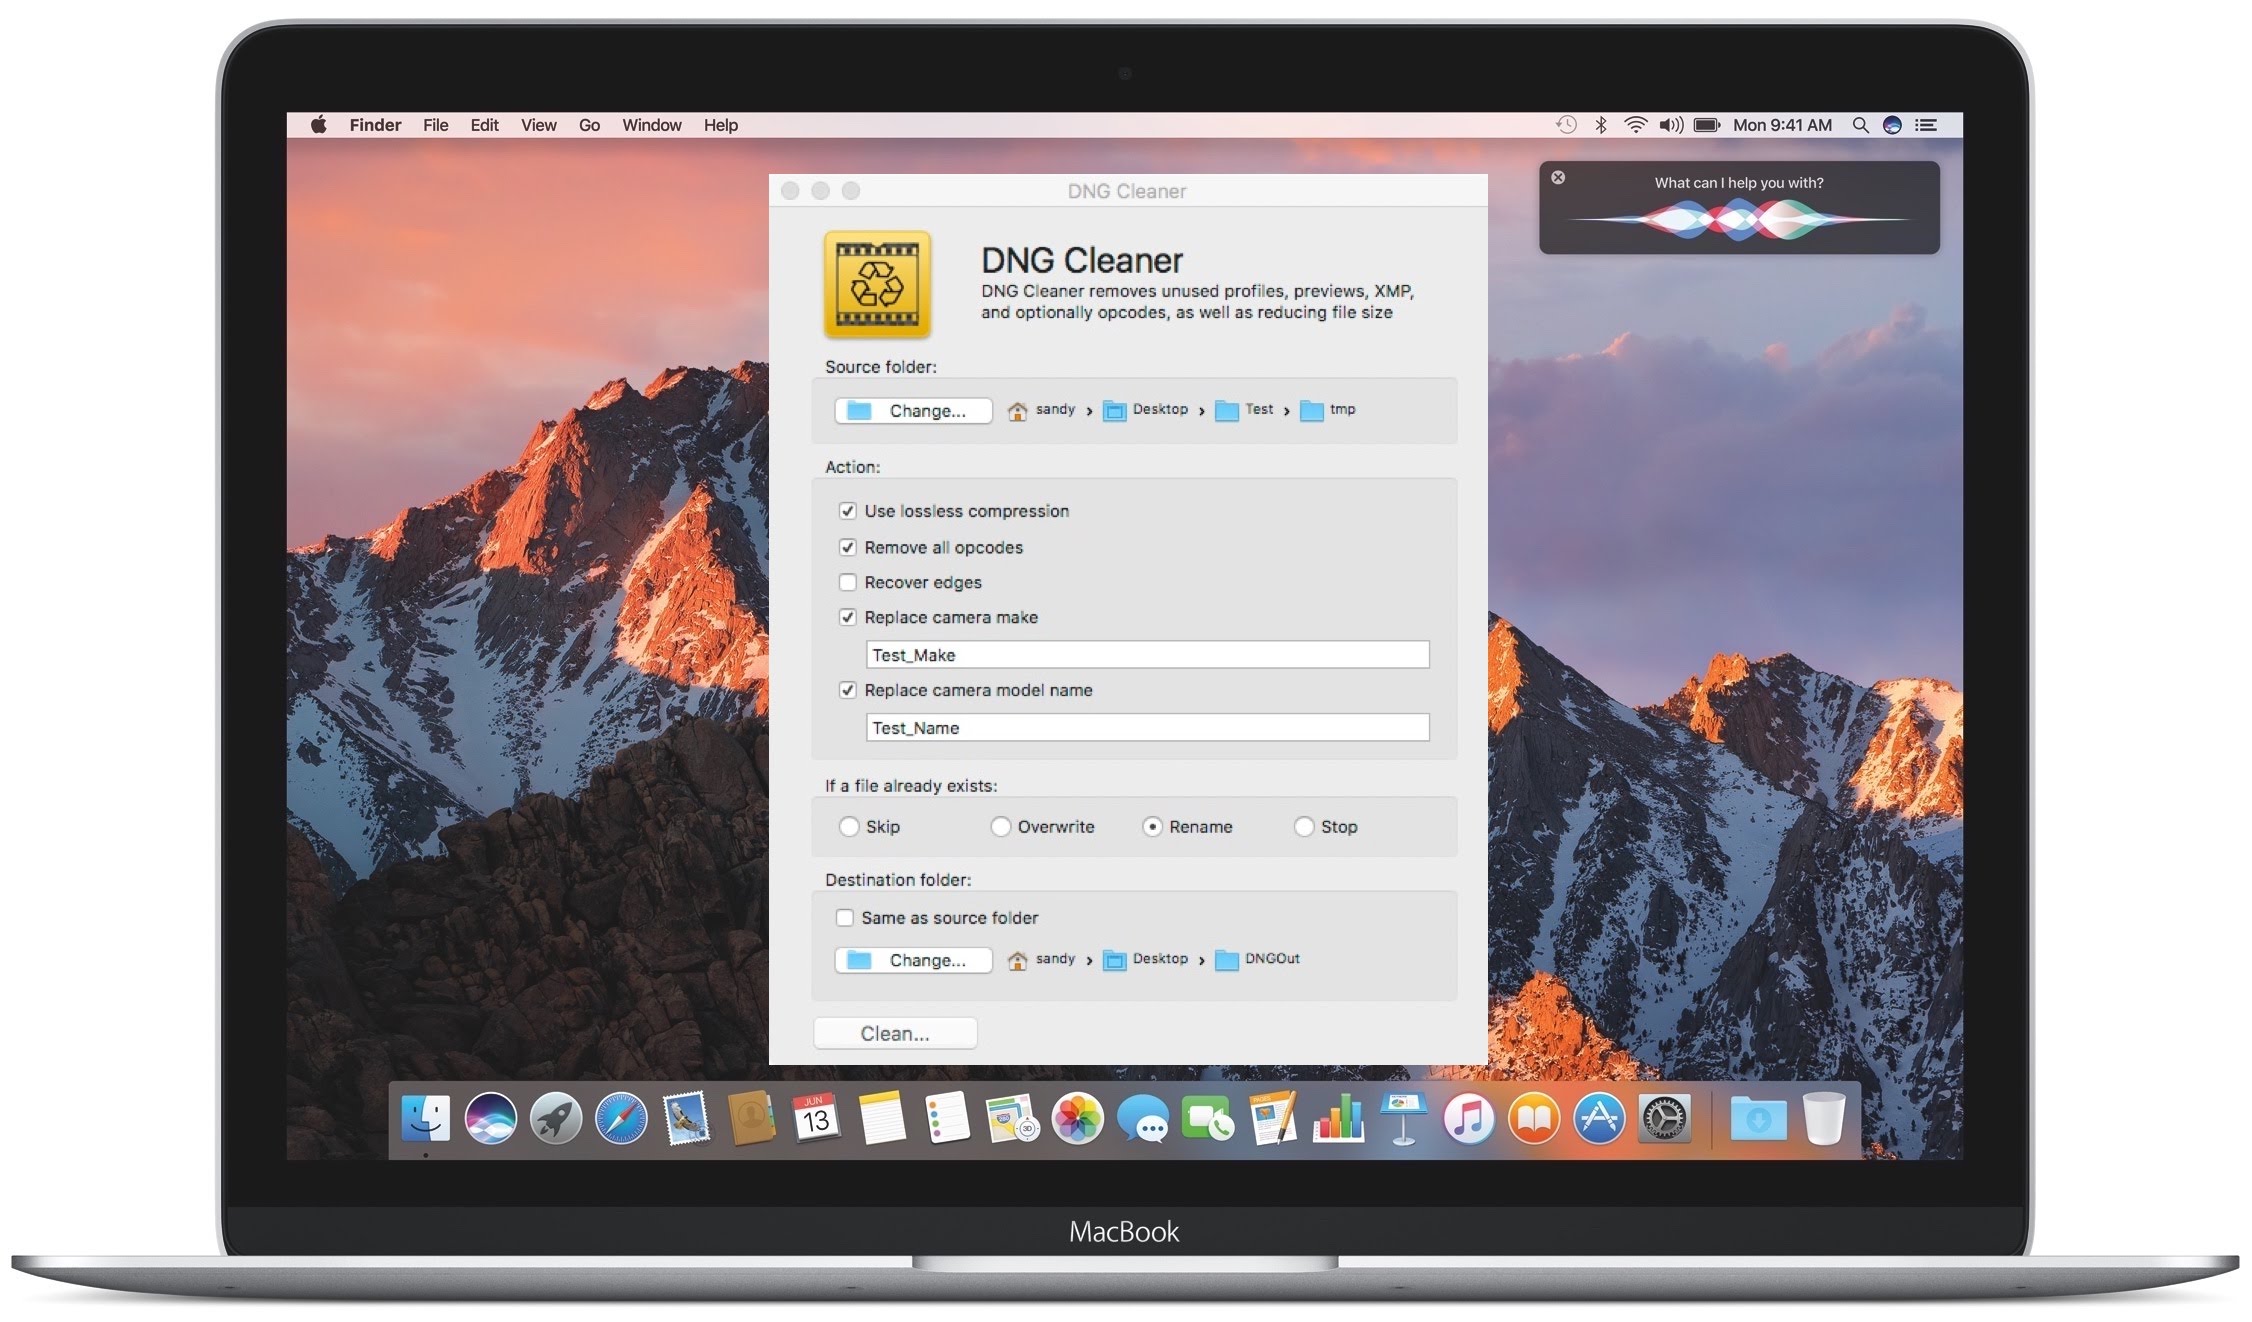The height and width of the screenshot is (1322, 2252).
Task: Toggle Replace camera make checkbox
Action: click(x=848, y=617)
